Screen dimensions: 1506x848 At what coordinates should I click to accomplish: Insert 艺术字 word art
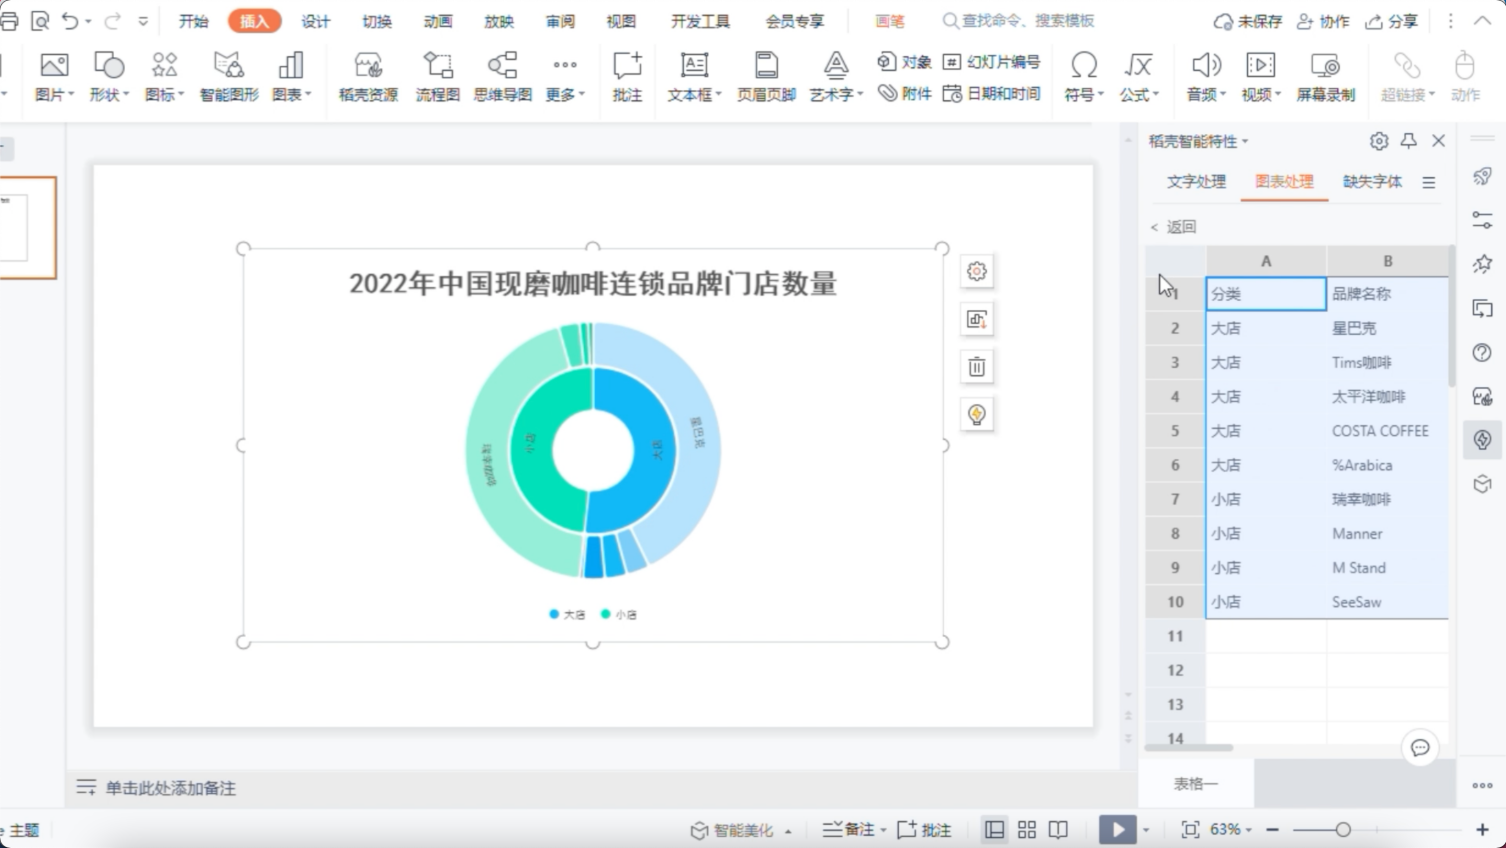[x=836, y=77]
